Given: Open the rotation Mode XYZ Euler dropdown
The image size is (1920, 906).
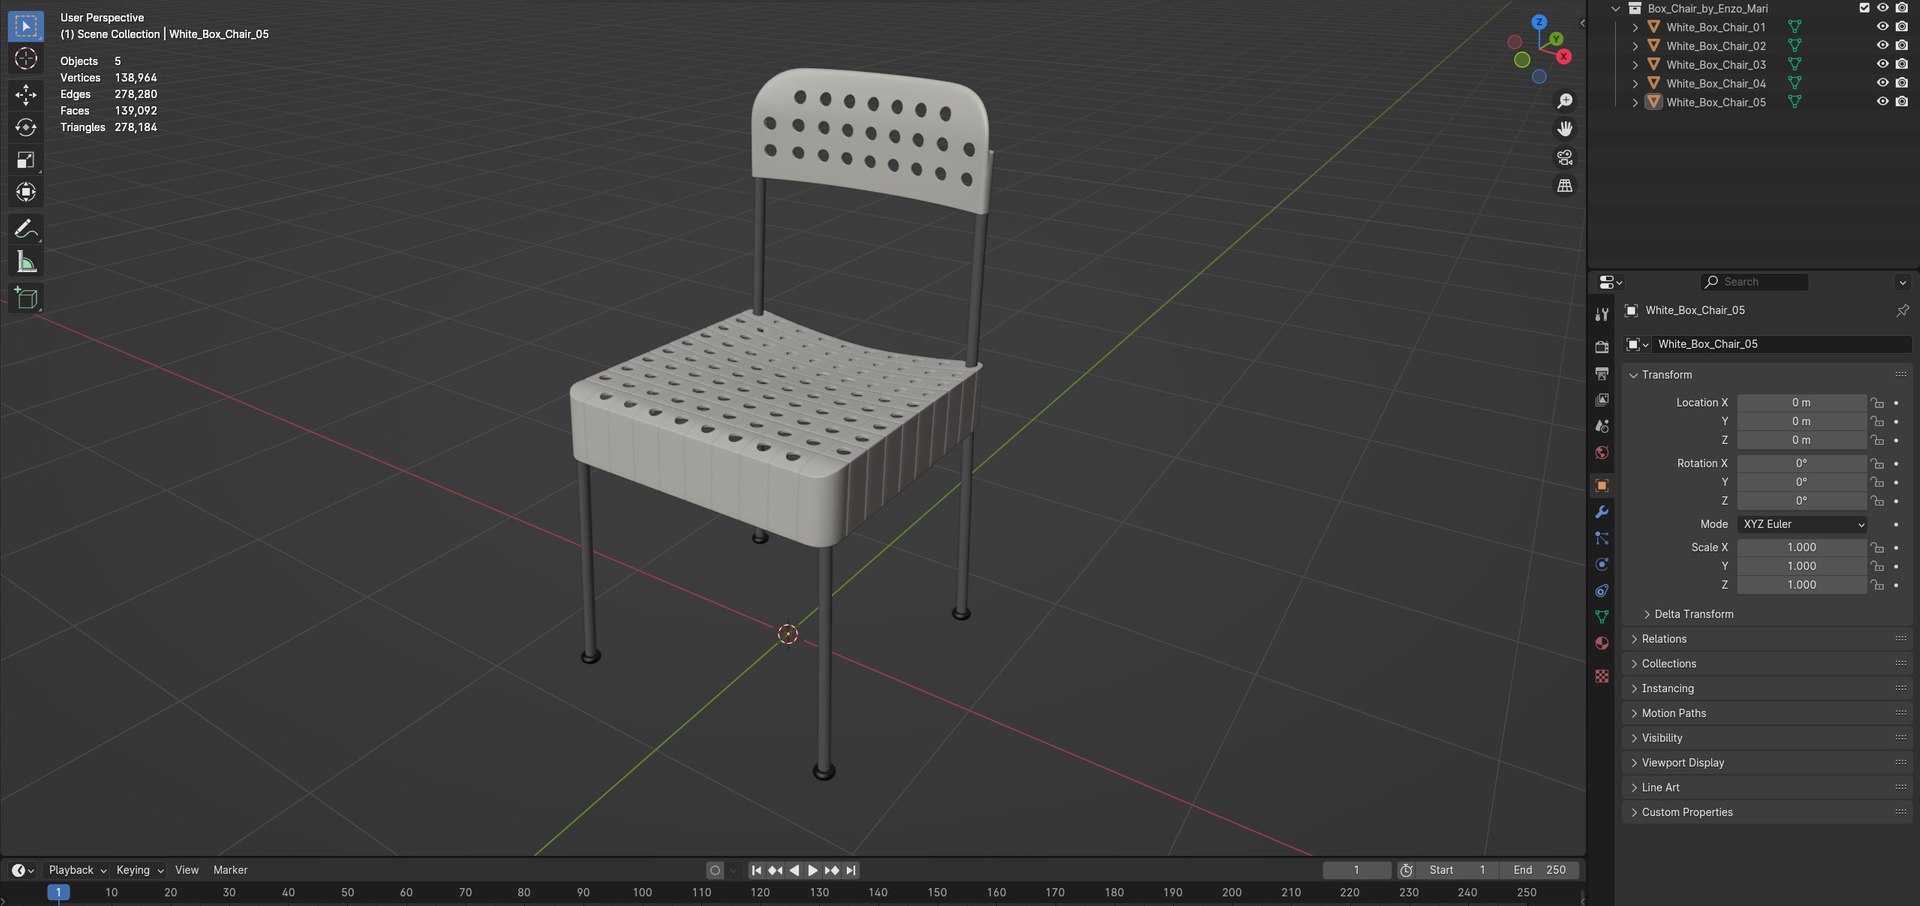Looking at the screenshot, I should 1803,524.
